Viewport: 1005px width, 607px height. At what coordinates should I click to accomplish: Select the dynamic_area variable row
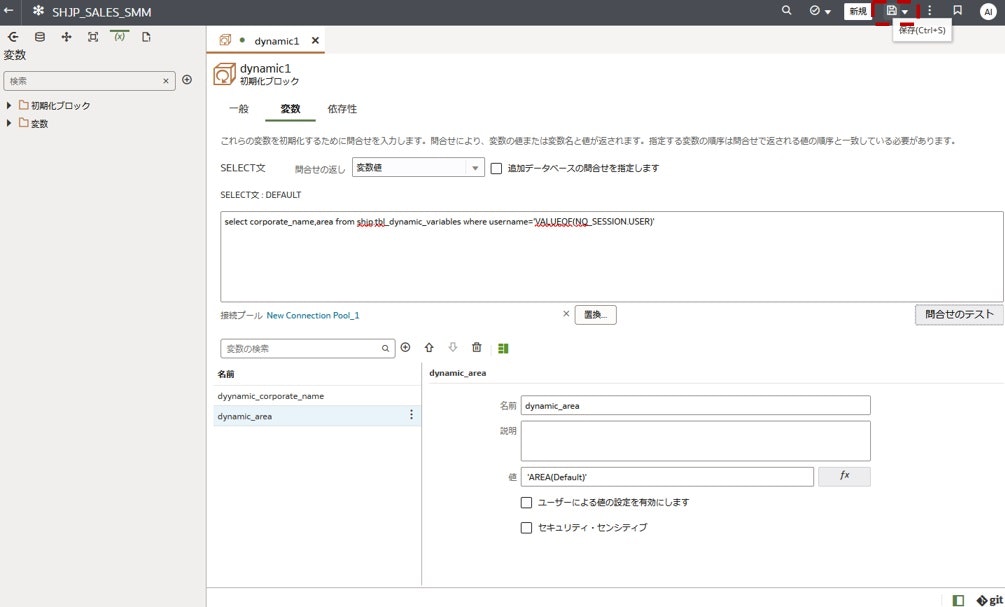(x=317, y=416)
